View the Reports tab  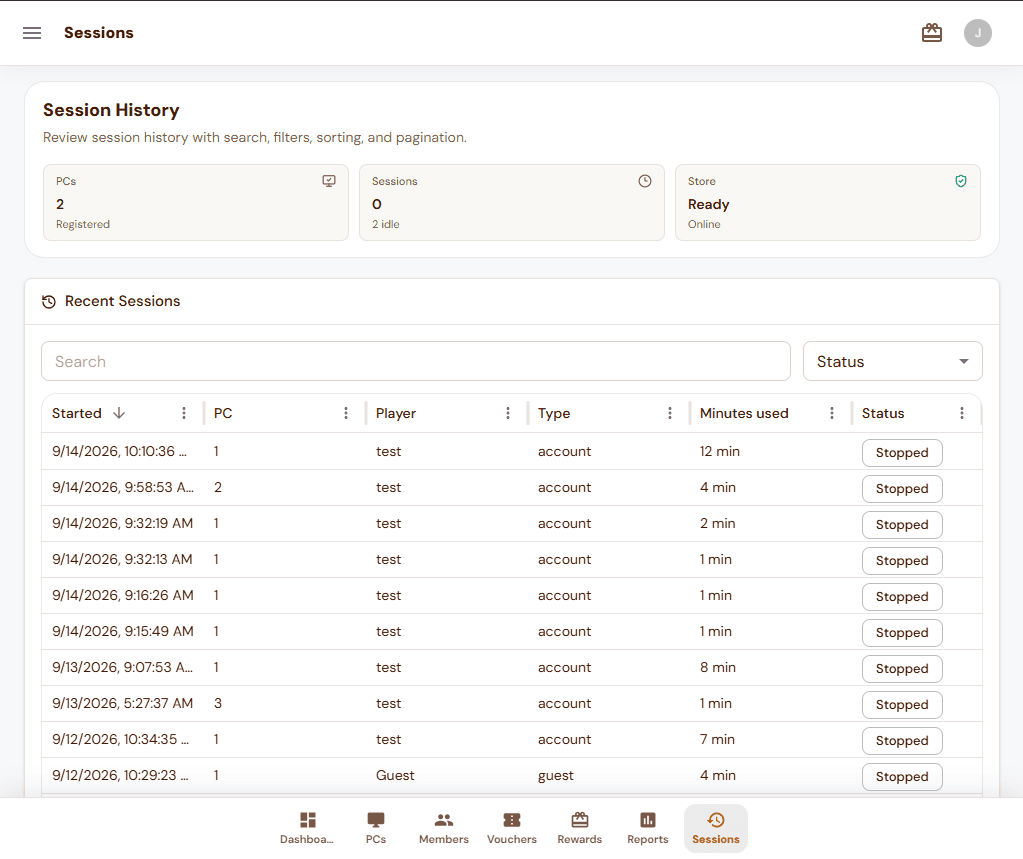648,828
